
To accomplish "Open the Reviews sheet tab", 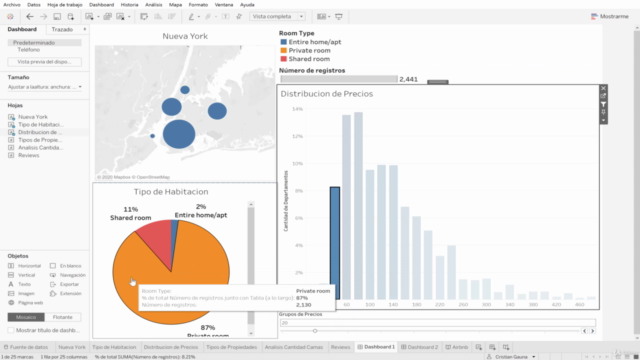I will 340,347.
